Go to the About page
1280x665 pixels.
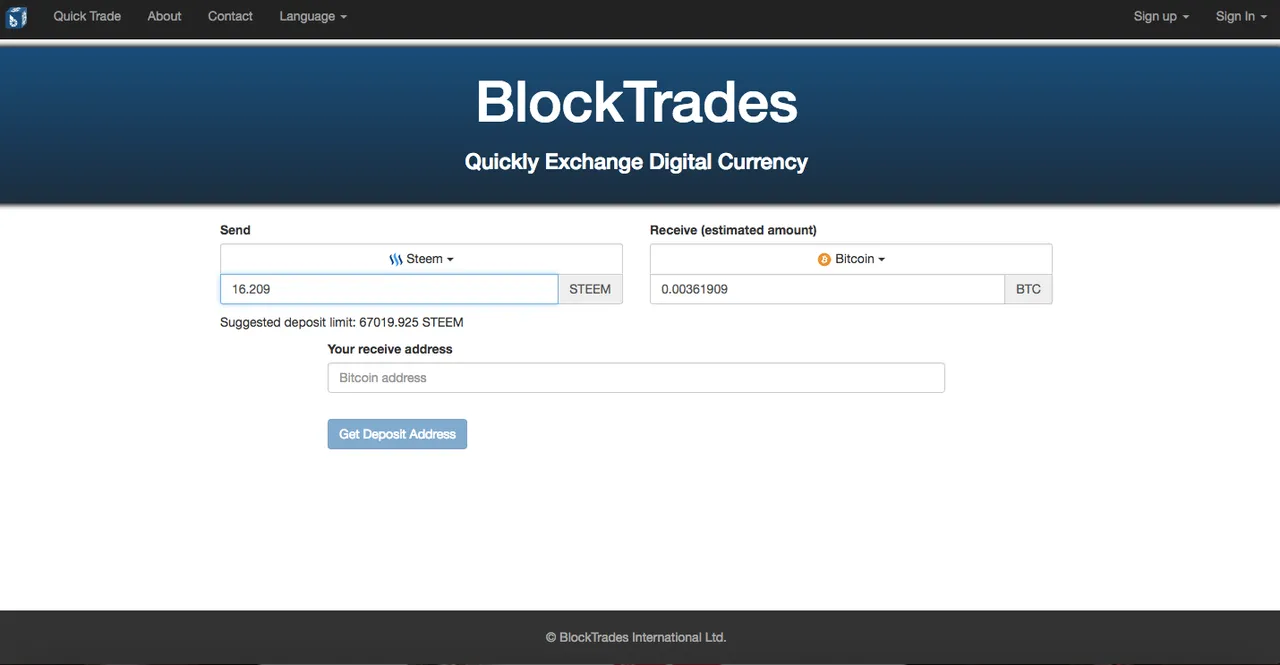pos(164,16)
